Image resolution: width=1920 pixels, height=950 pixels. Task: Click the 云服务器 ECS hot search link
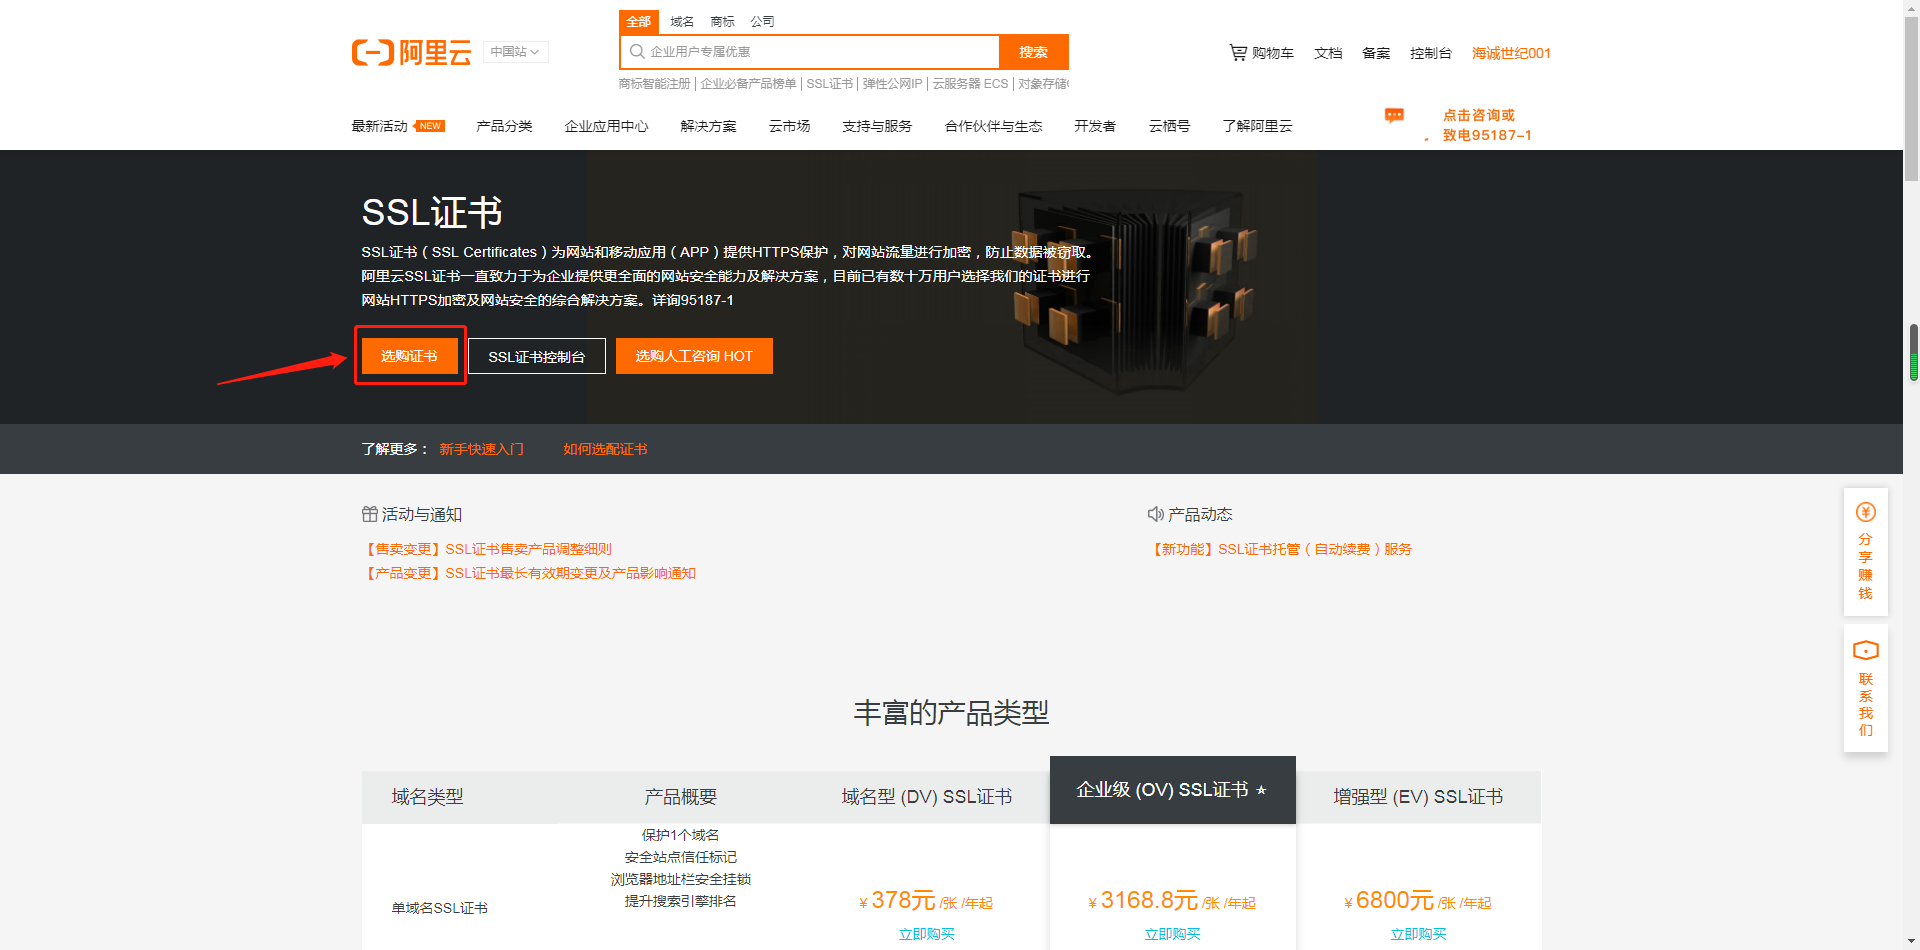[x=970, y=84]
